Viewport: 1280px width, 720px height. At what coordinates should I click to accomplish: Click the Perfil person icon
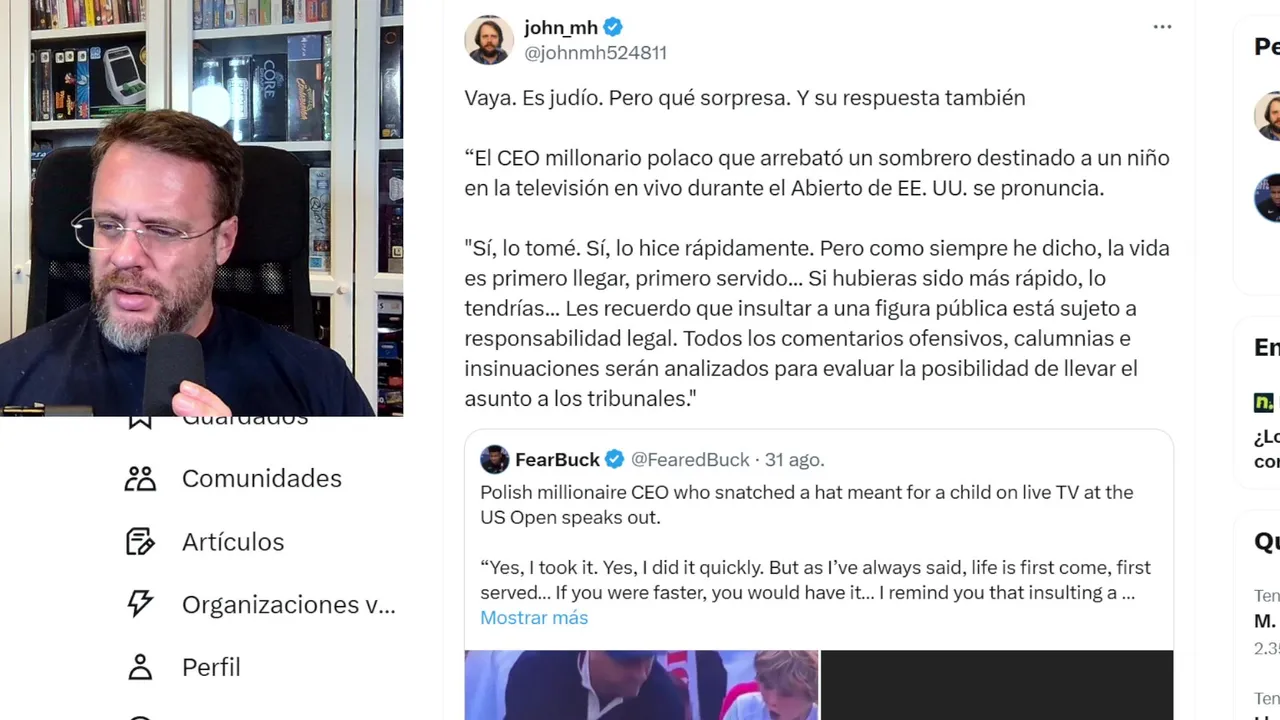pyautogui.click(x=140, y=666)
